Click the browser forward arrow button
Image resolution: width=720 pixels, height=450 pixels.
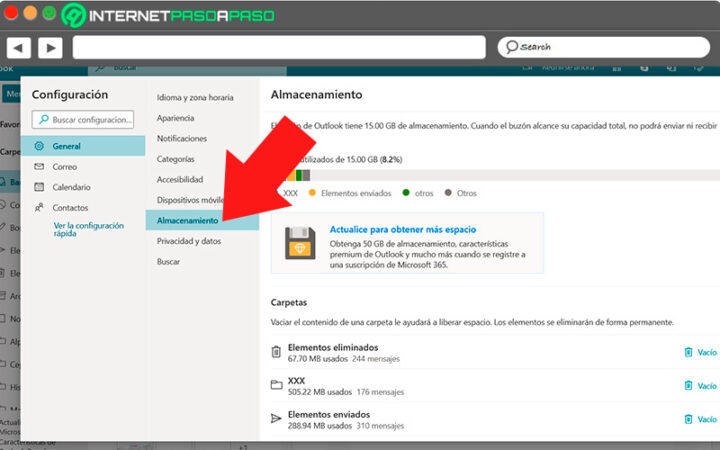50,47
